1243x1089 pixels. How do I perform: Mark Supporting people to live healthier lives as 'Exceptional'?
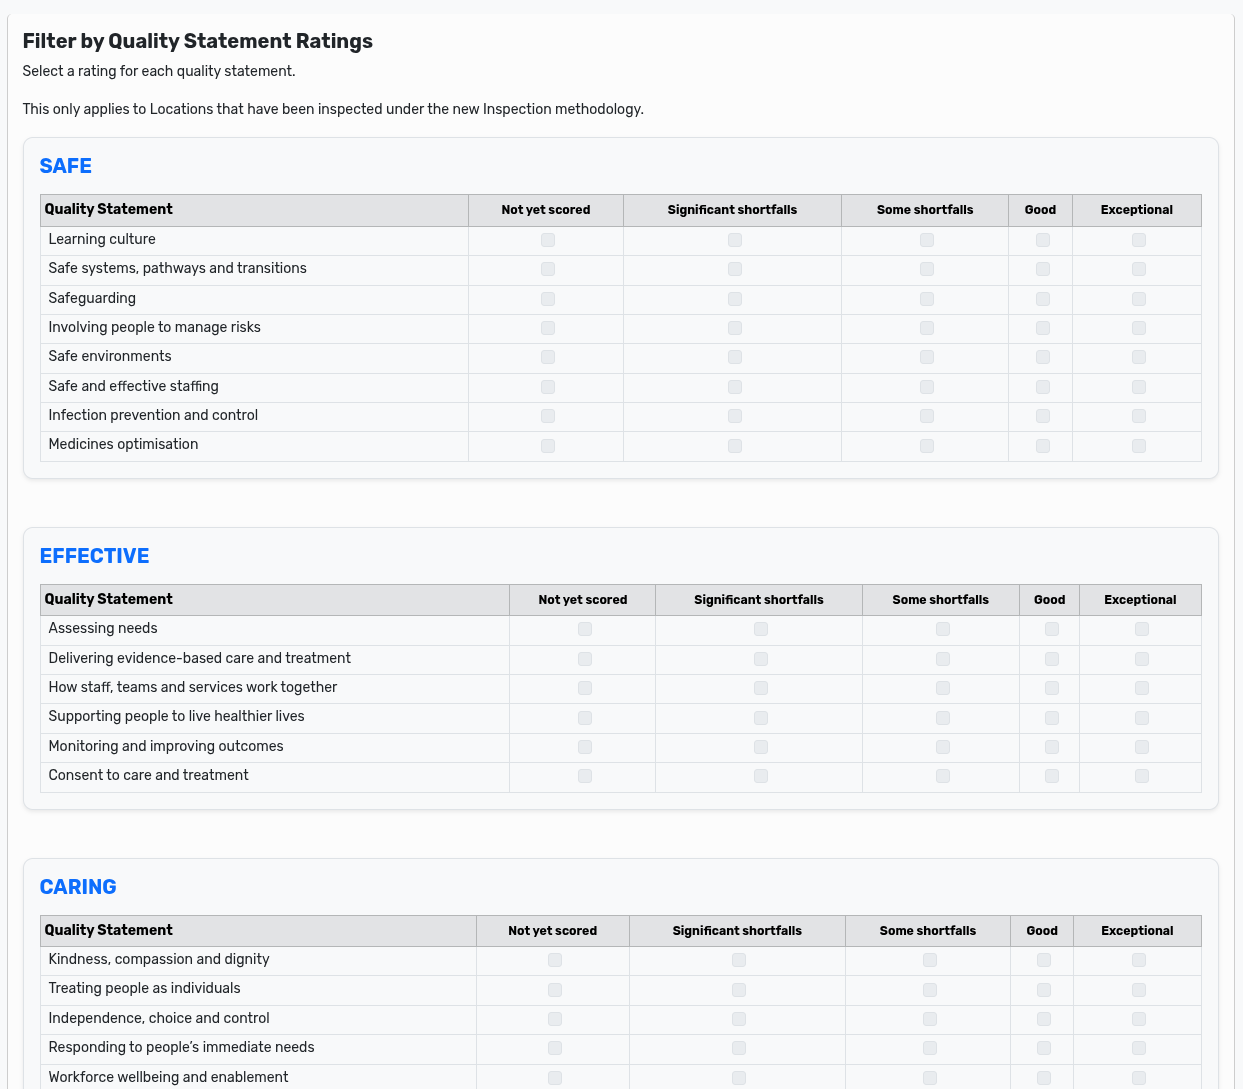[x=1141, y=717]
